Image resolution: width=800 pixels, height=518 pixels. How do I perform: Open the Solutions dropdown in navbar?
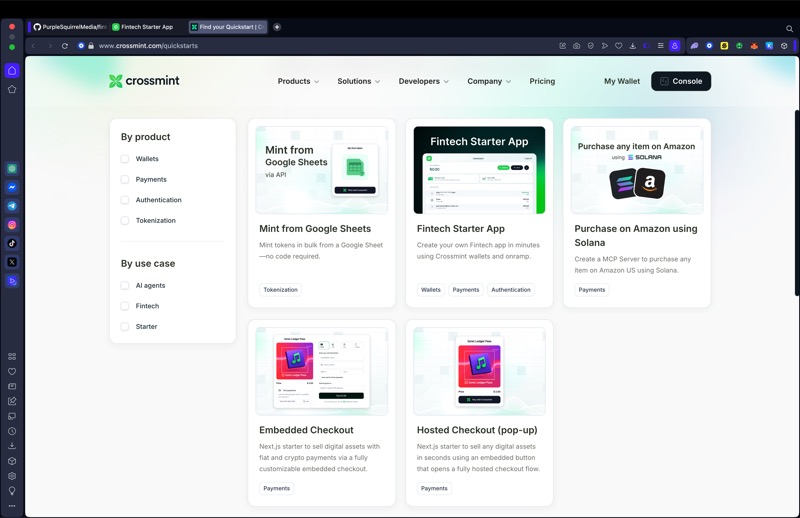(358, 81)
